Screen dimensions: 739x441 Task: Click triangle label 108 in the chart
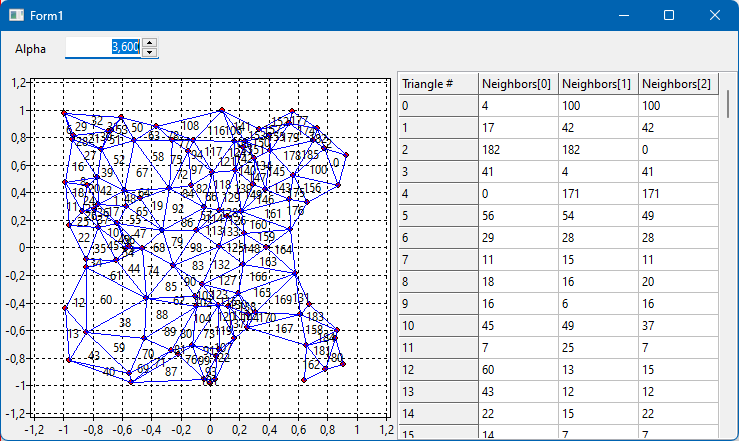pyautogui.click(x=190, y=125)
